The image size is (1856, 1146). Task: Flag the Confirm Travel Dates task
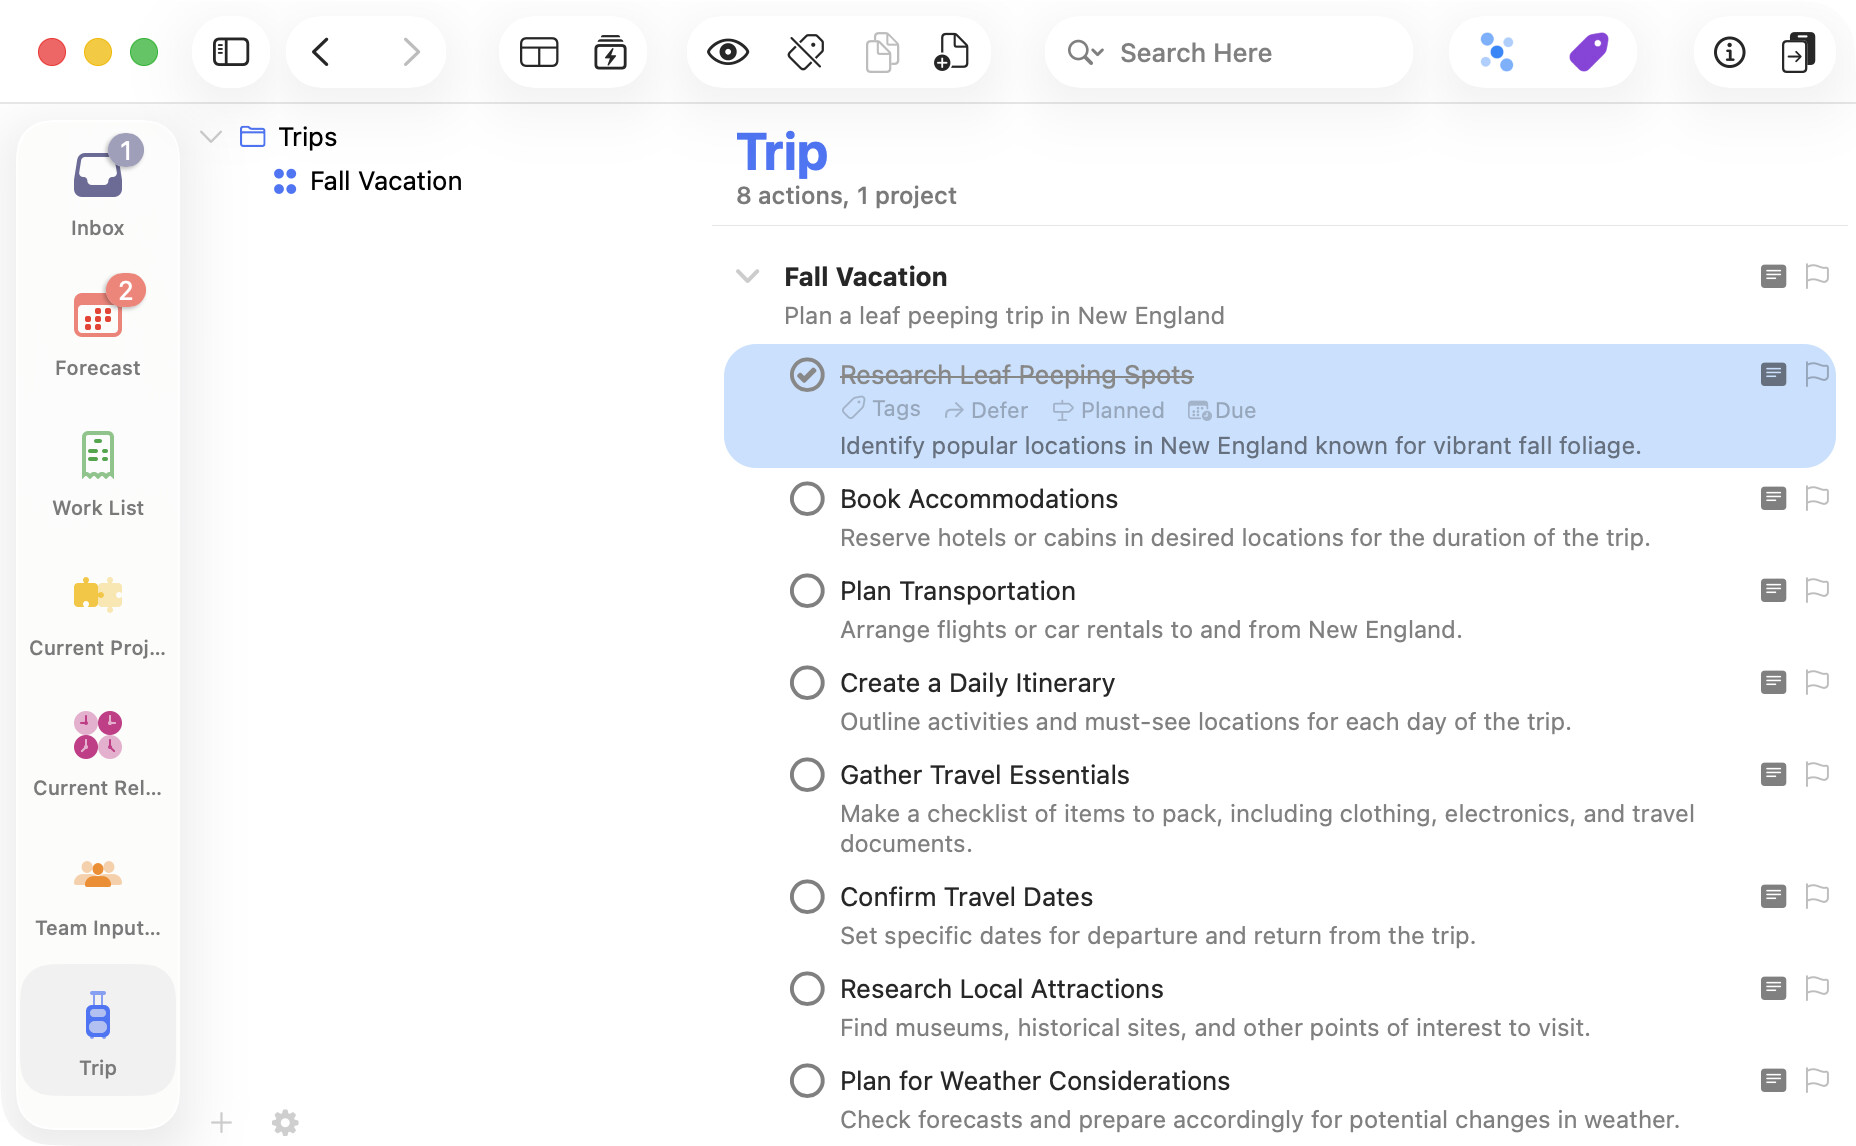tap(1817, 896)
